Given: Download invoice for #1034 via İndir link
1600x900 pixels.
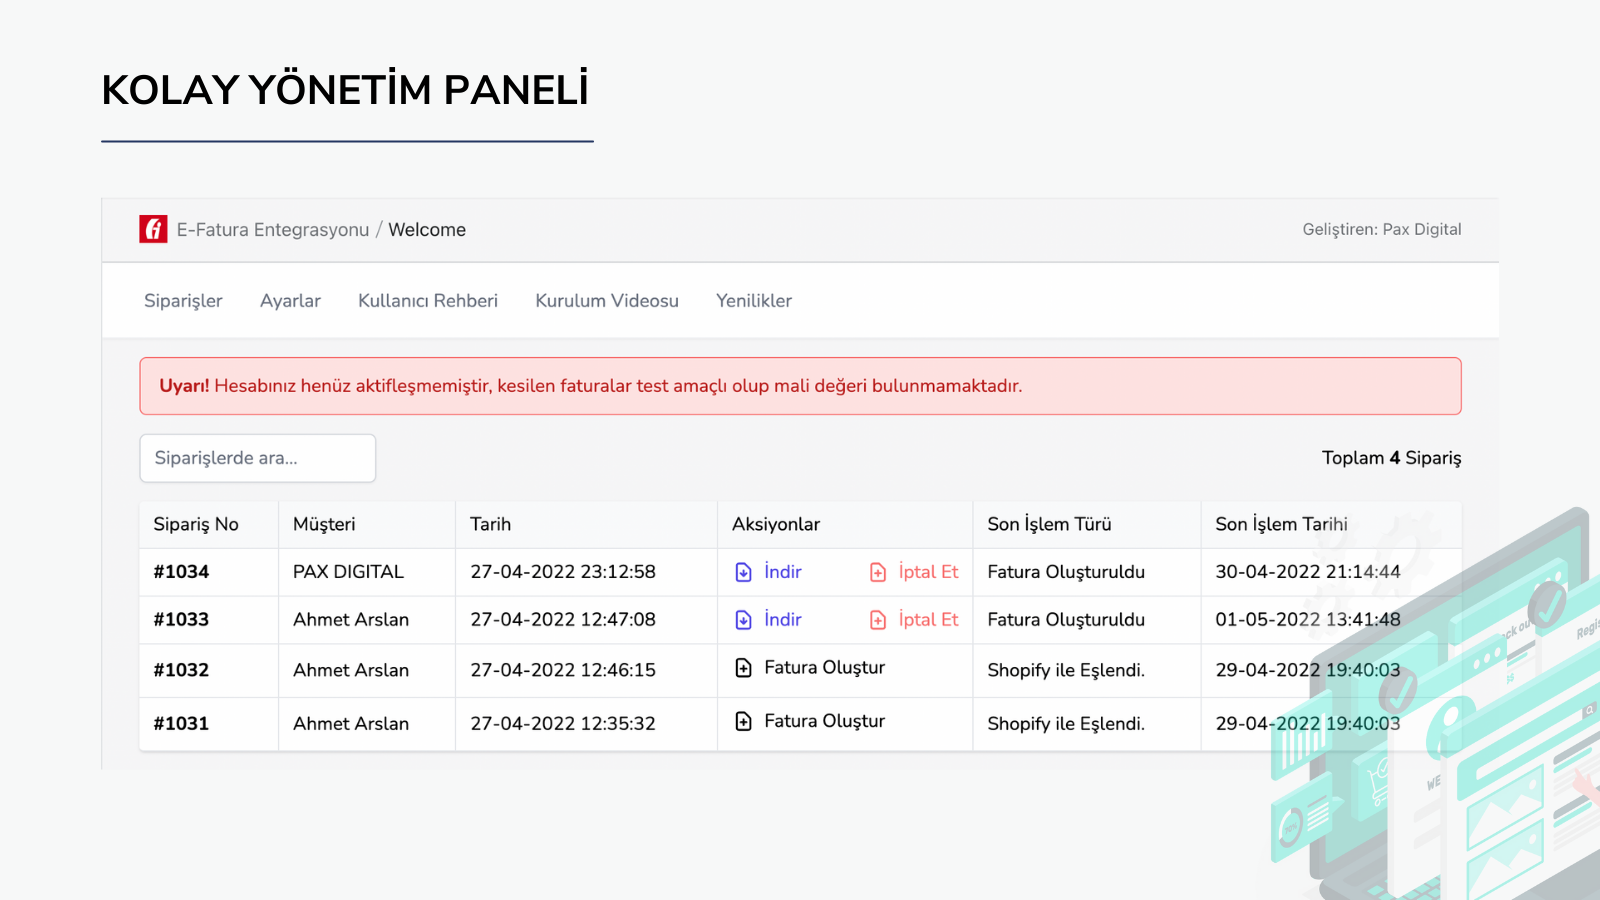Looking at the screenshot, I should [781, 571].
